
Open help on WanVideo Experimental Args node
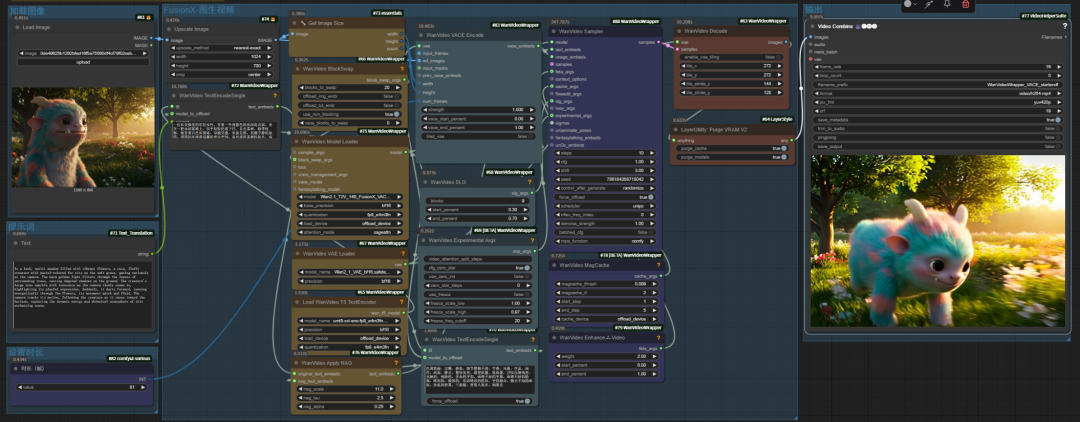[530, 240]
